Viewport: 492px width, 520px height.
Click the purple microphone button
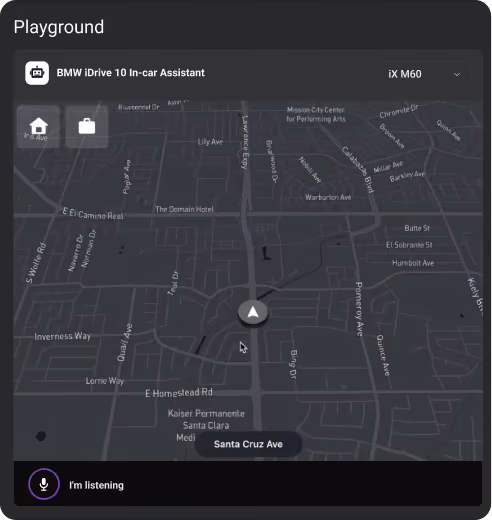coord(44,484)
